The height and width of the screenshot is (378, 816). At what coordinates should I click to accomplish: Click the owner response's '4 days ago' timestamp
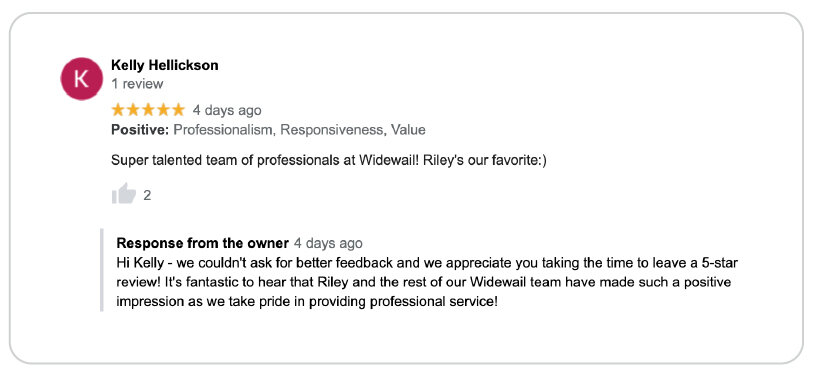[328, 243]
